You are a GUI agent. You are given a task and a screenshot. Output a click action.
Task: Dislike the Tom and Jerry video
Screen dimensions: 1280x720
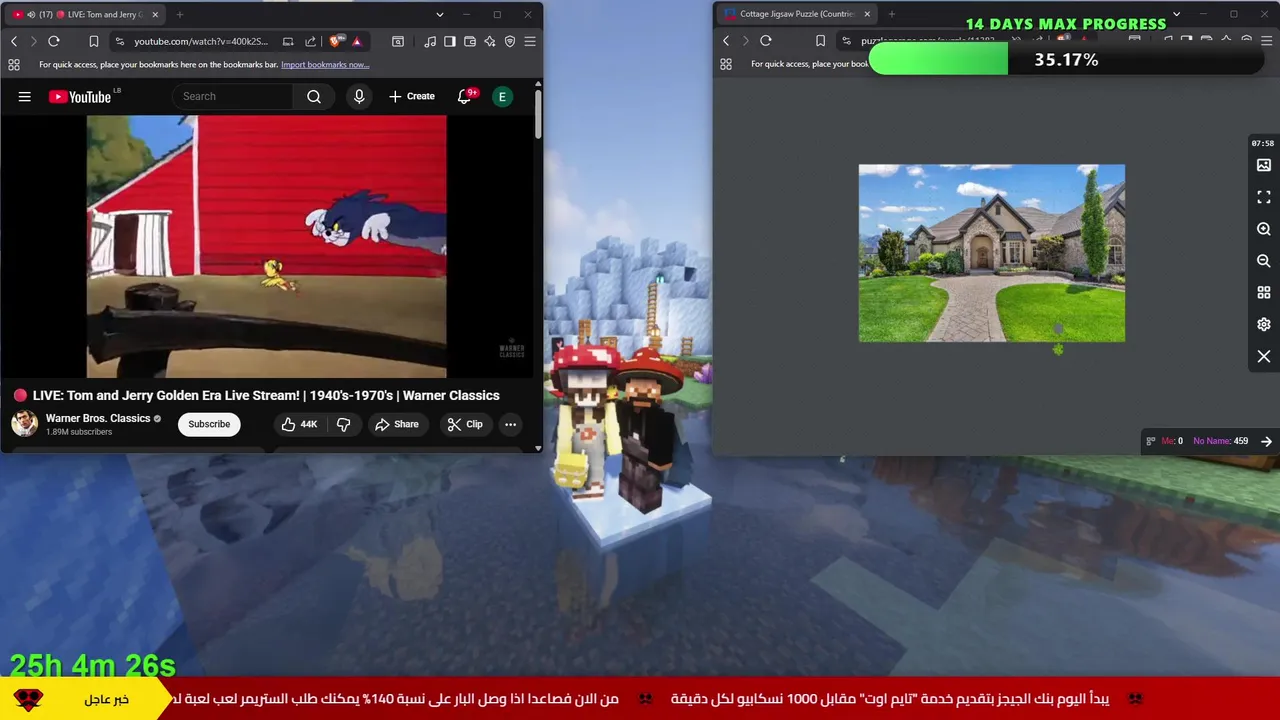343,424
